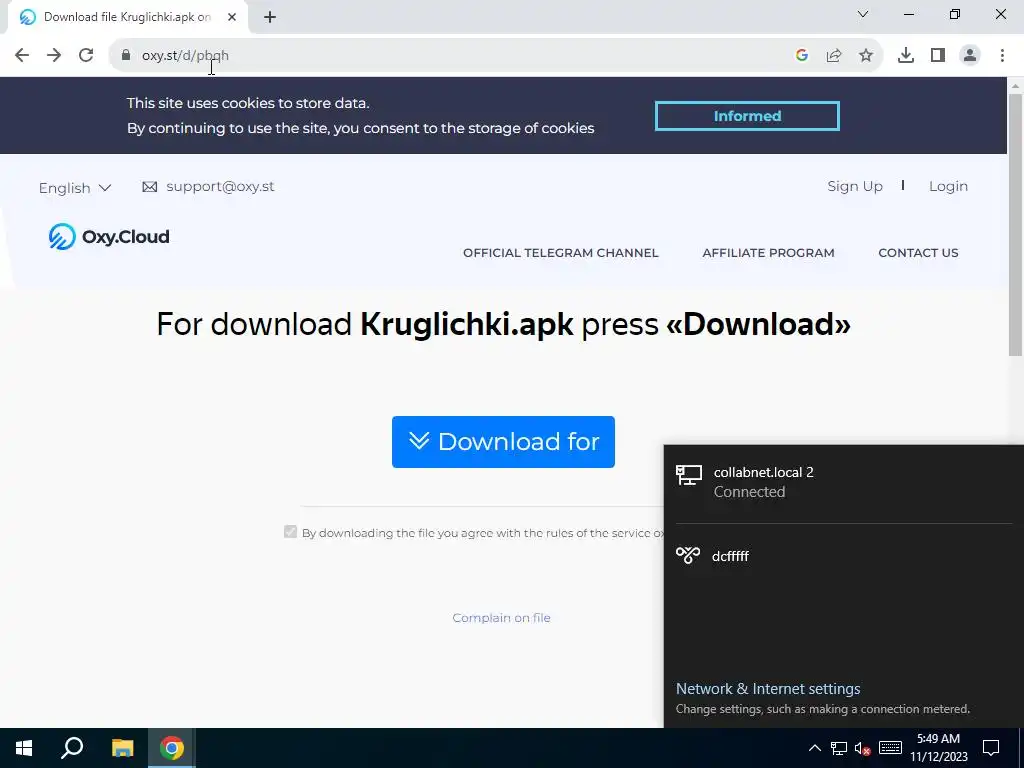The image size is (1024, 768).
Task: Click the muted volume tray icon
Action: (x=863, y=748)
